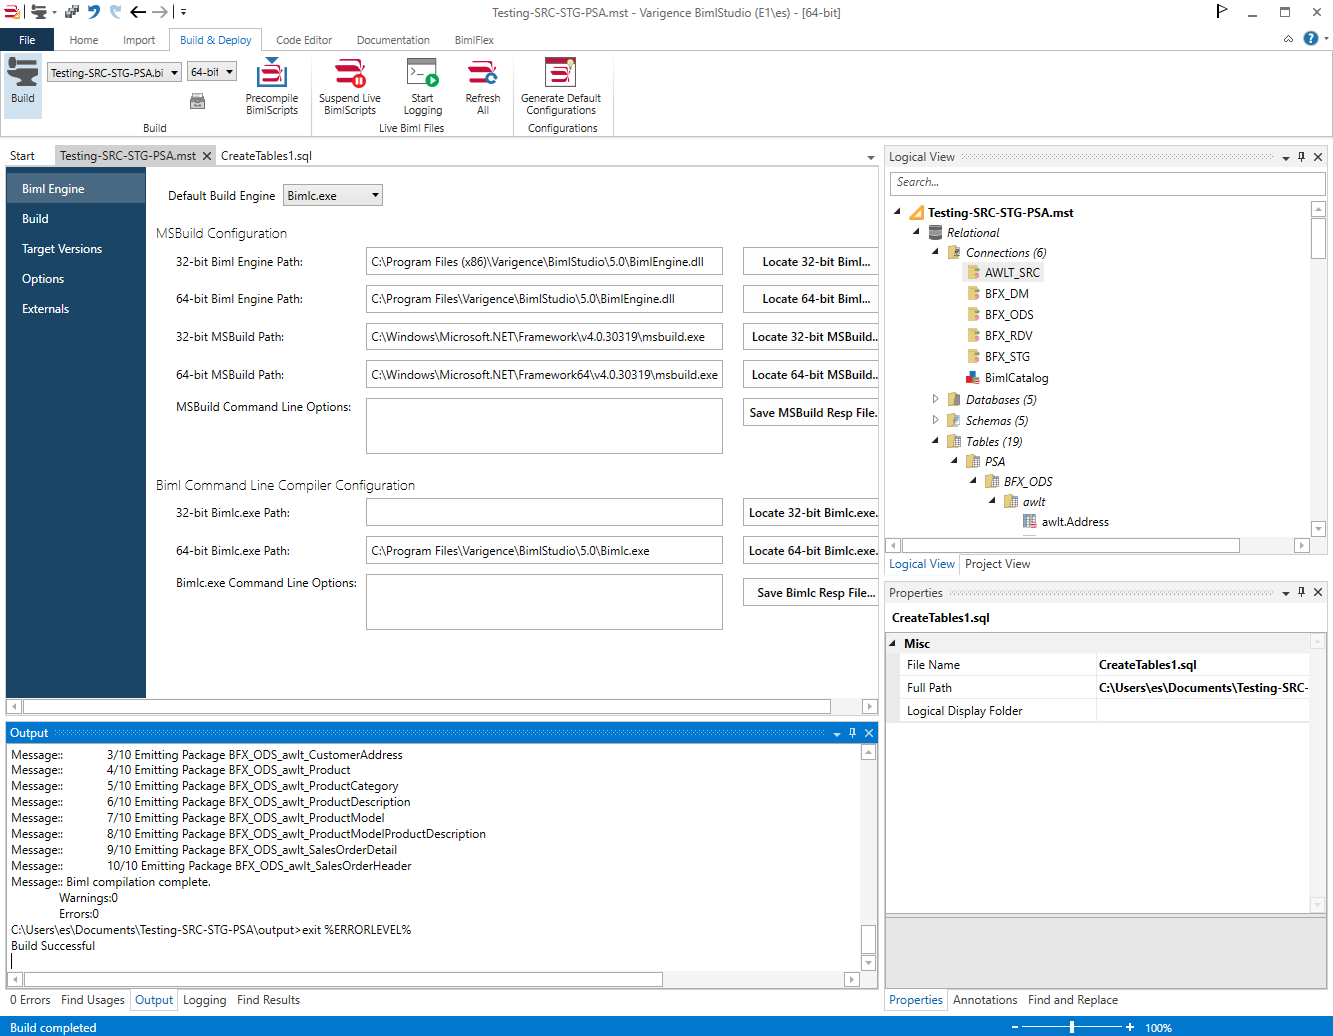Toggle auto-hide pin on Logical View panel
Viewport: 1333px width, 1036px height.
[x=1301, y=157]
